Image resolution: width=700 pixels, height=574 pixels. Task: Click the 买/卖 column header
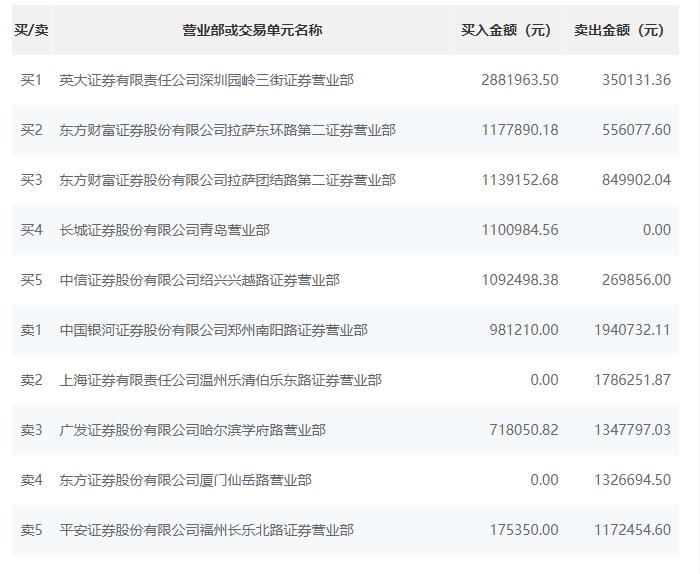31,30
